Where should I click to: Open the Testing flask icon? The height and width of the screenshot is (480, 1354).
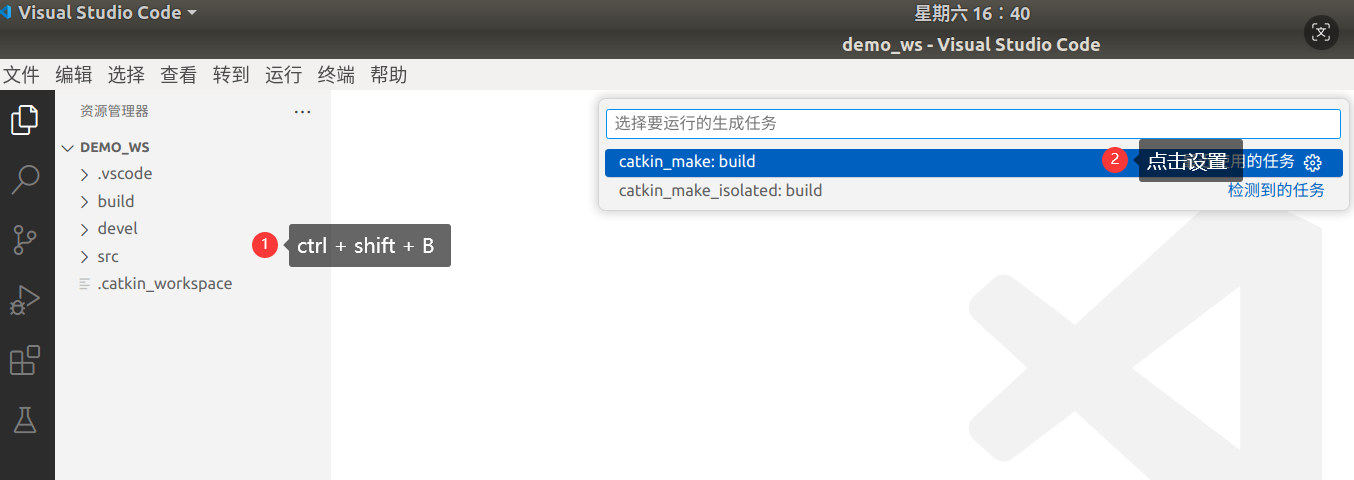pos(24,420)
